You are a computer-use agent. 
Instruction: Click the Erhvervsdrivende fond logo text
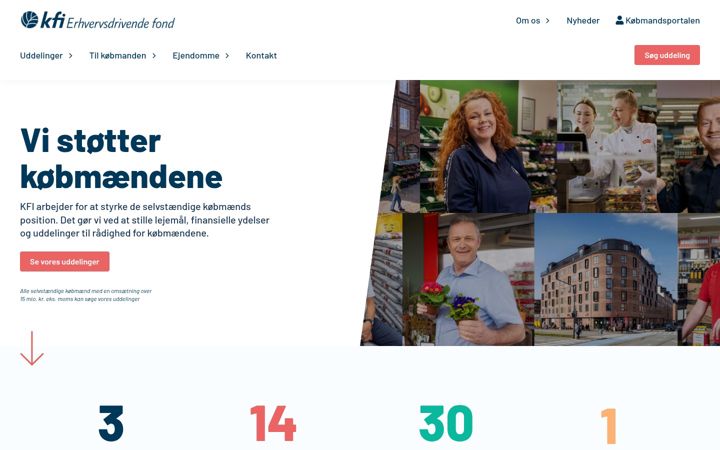tap(121, 23)
